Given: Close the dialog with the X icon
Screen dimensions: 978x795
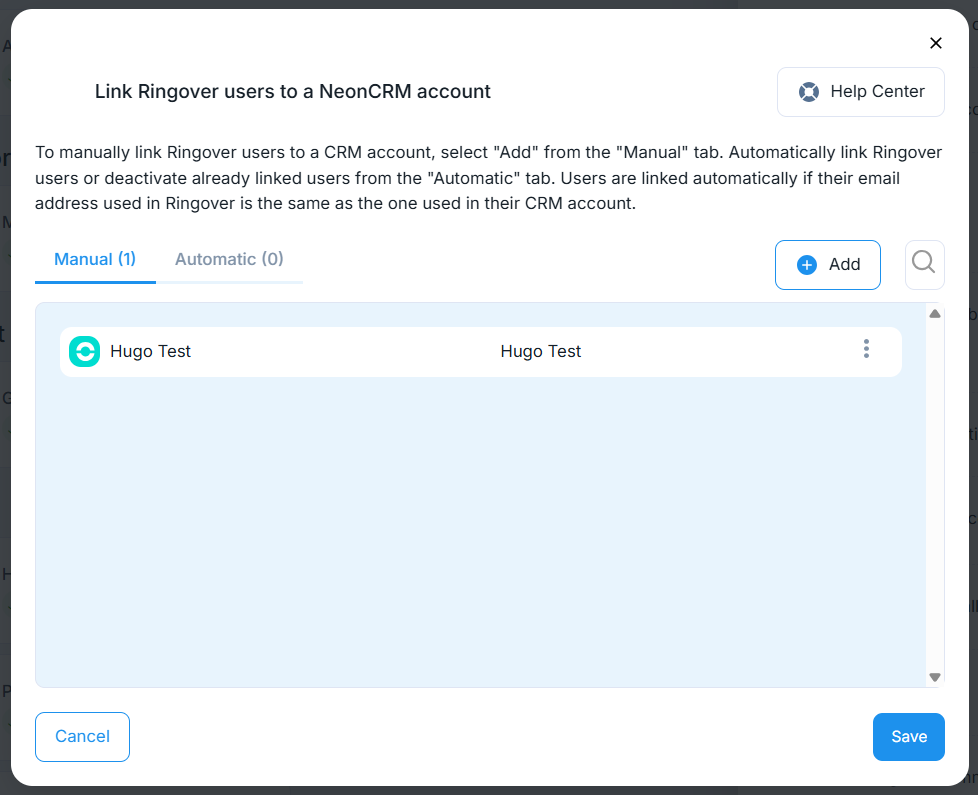Looking at the screenshot, I should tap(935, 43).
